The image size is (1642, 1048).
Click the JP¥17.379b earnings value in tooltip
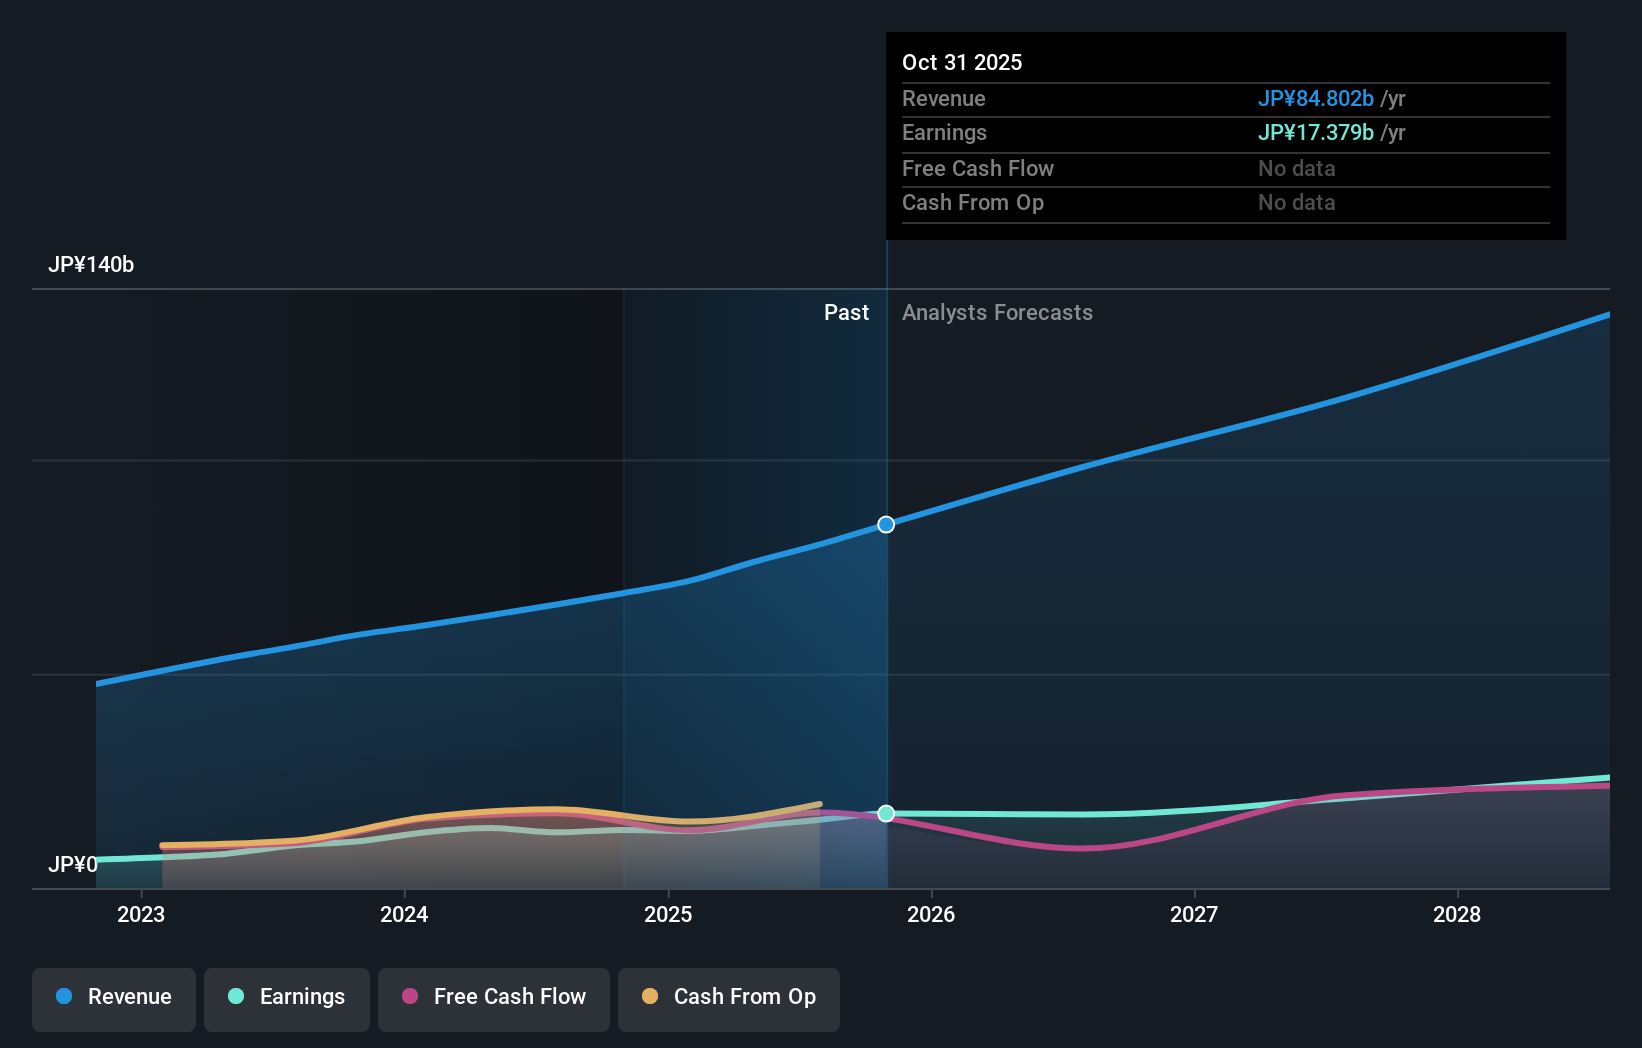(x=1316, y=132)
